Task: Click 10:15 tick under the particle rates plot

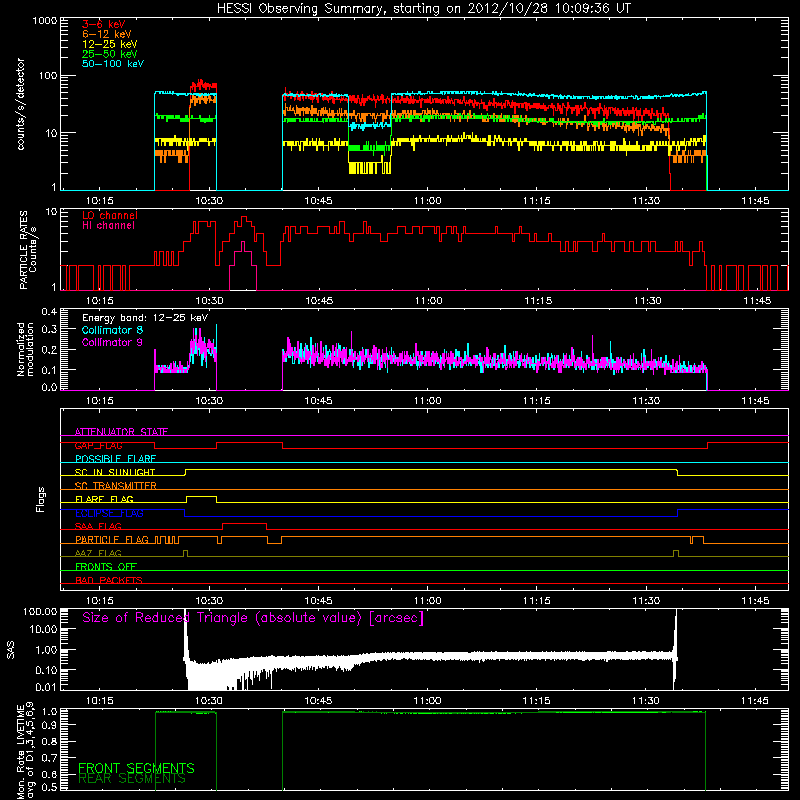Action: 99,301
